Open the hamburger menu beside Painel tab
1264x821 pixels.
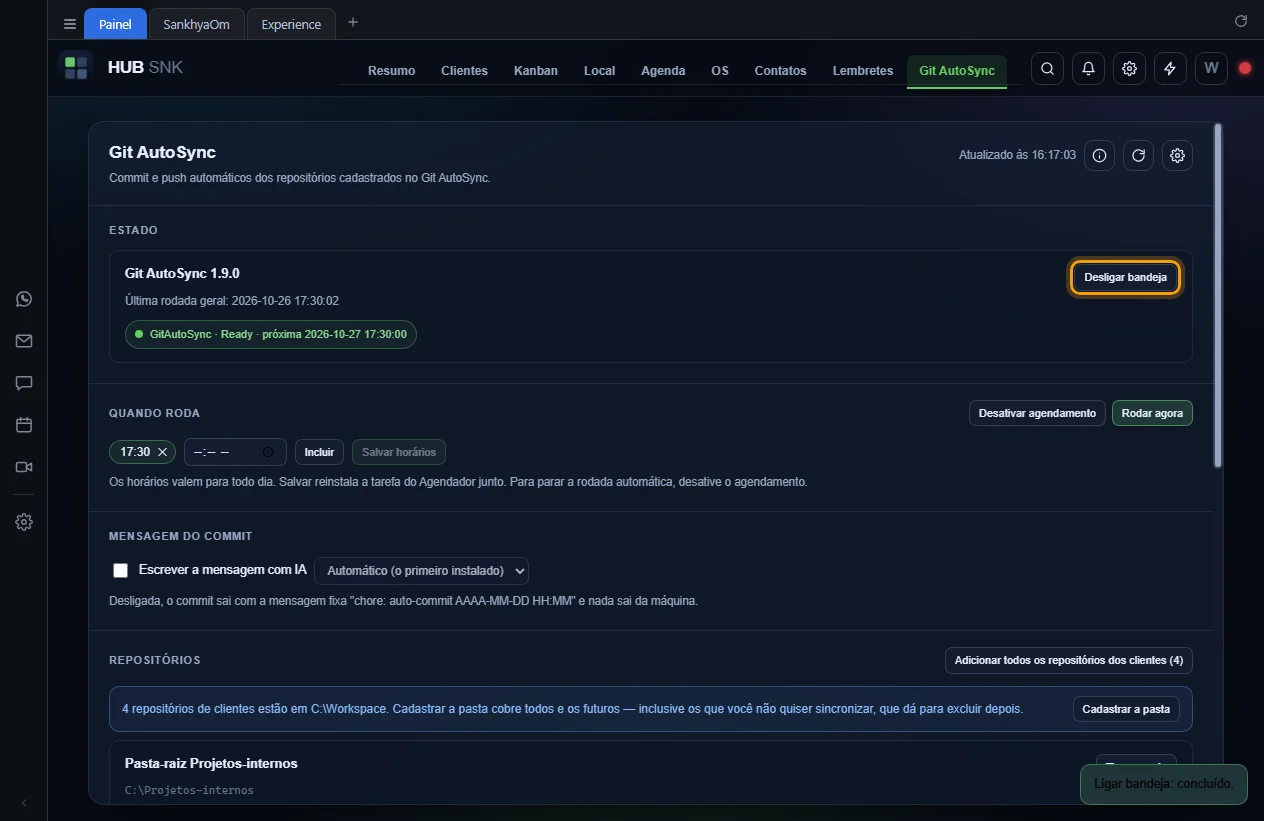(x=69, y=24)
